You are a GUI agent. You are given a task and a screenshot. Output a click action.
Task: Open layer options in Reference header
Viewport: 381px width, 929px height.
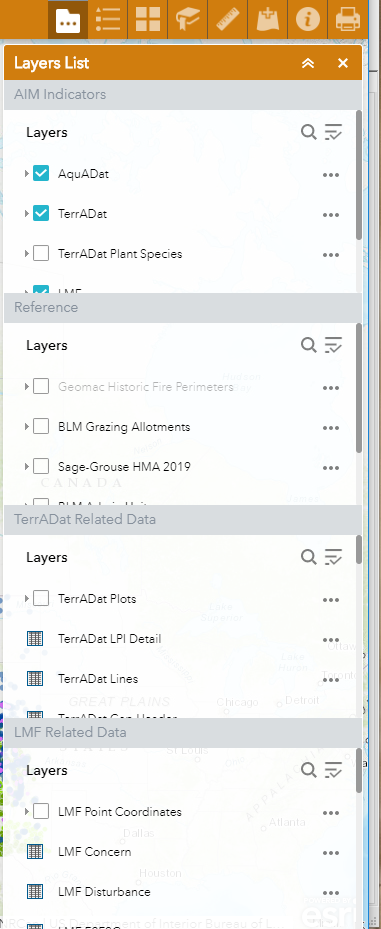pos(334,345)
